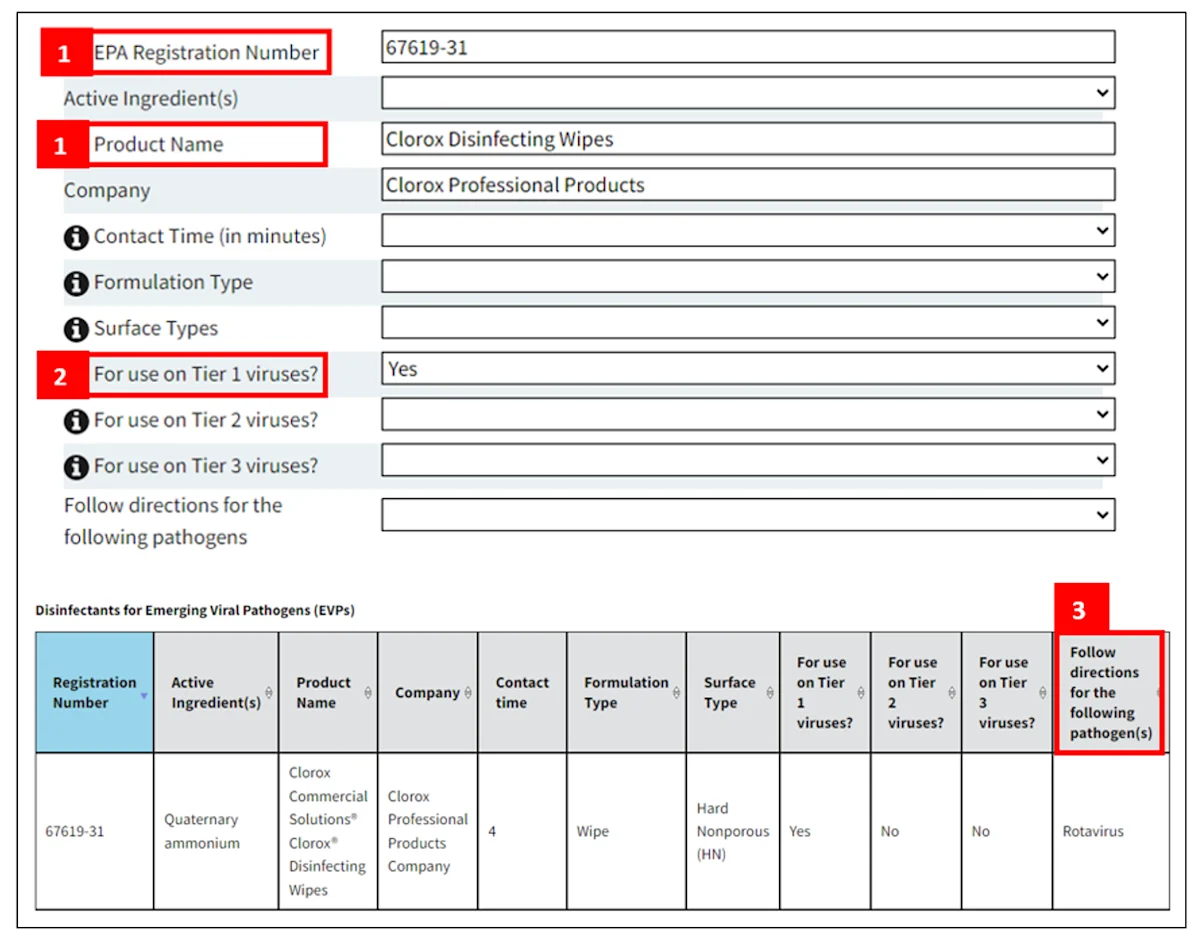Sort by Registration Number column arrow

[145, 694]
